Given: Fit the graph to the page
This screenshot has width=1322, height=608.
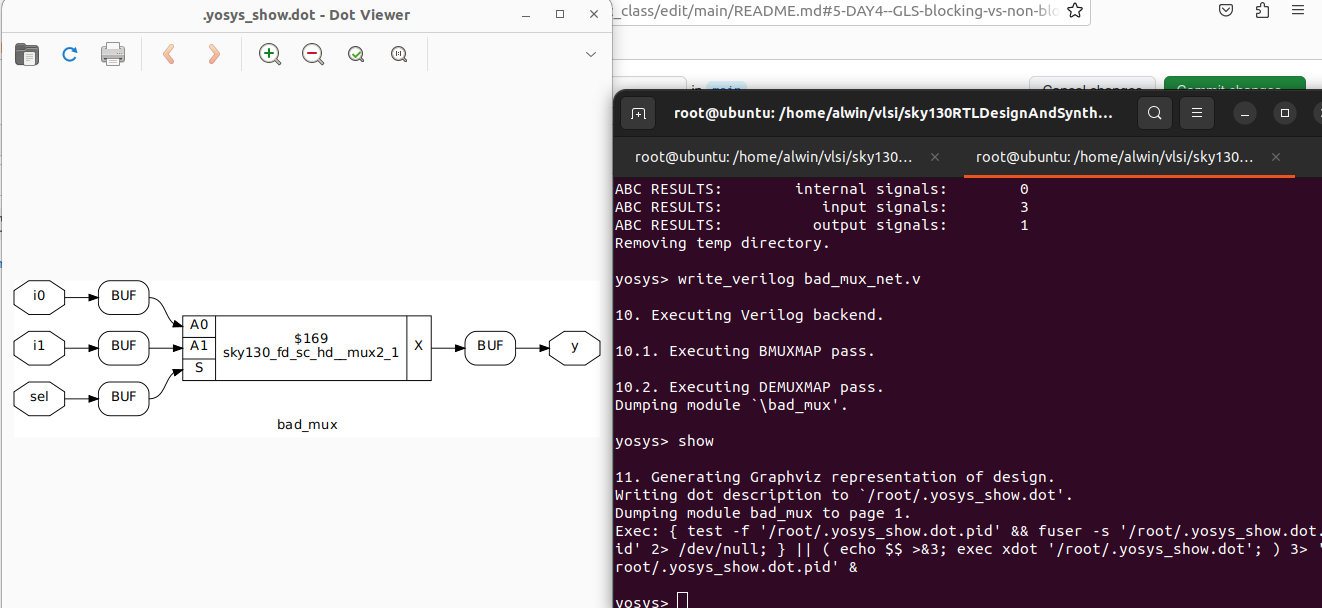Looking at the screenshot, I should tap(355, 54).
